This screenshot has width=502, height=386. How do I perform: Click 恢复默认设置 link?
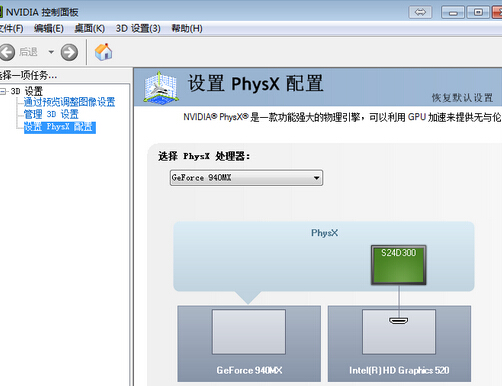click(462, 98)
